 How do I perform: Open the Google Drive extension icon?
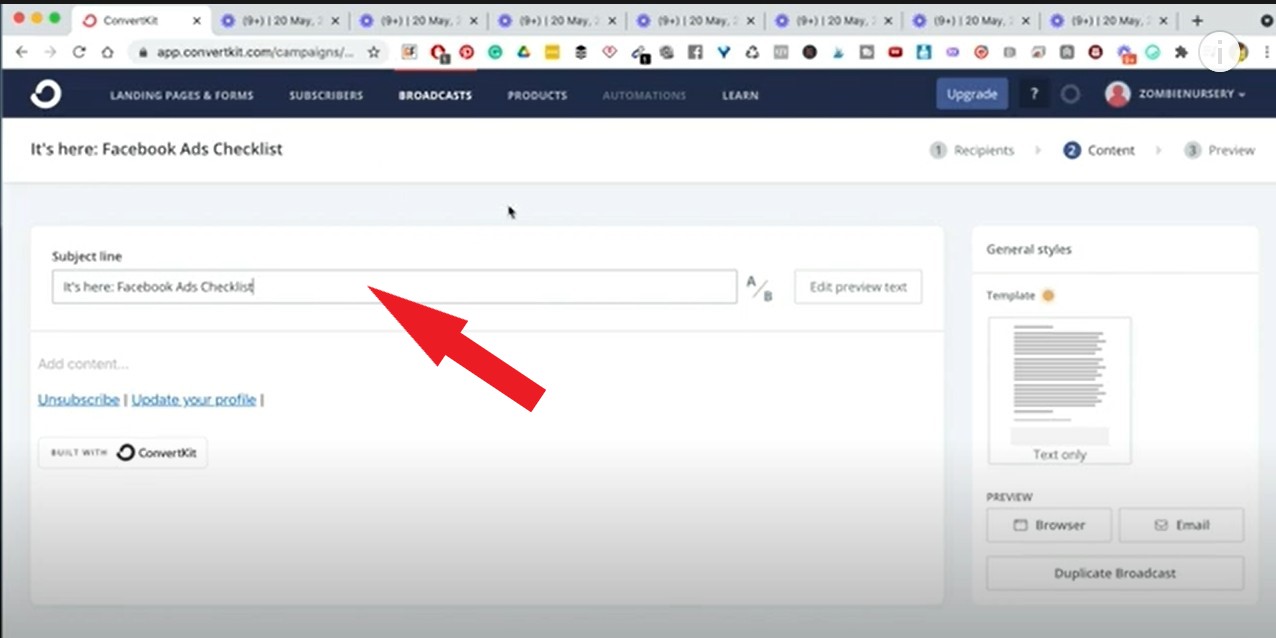[x=522, y=51]
